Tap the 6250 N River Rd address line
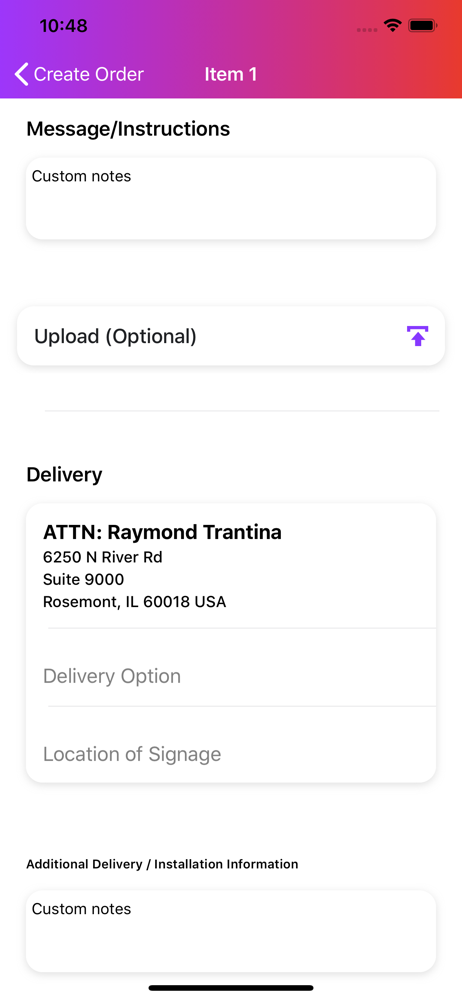This screenshot has width=462, height=1000. coord(103,557)
